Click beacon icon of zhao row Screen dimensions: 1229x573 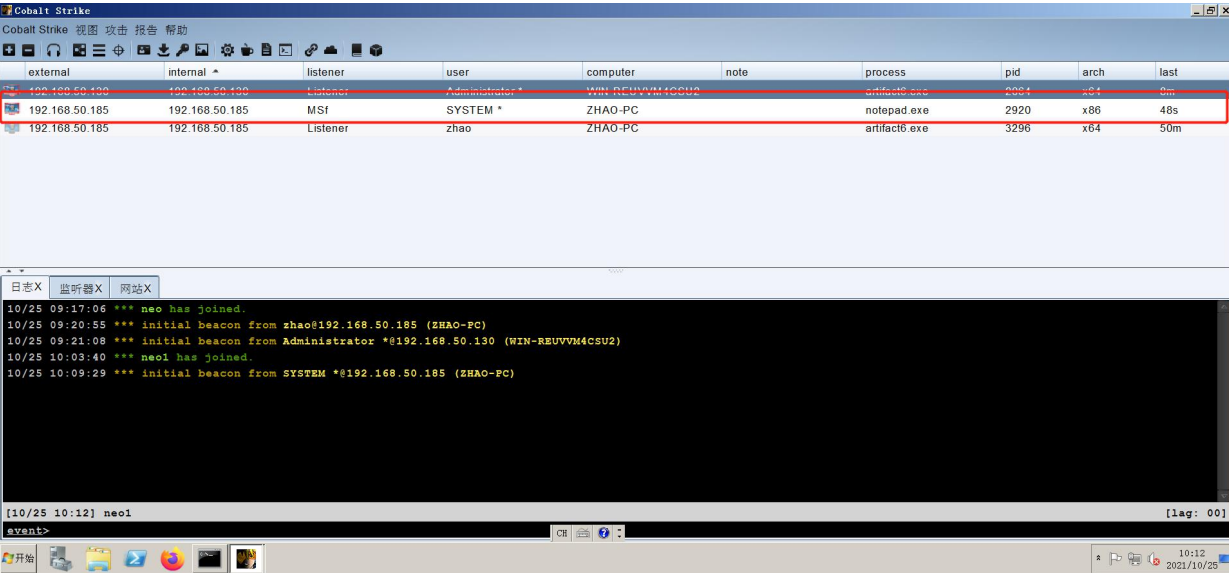click(x=12, y=128)
